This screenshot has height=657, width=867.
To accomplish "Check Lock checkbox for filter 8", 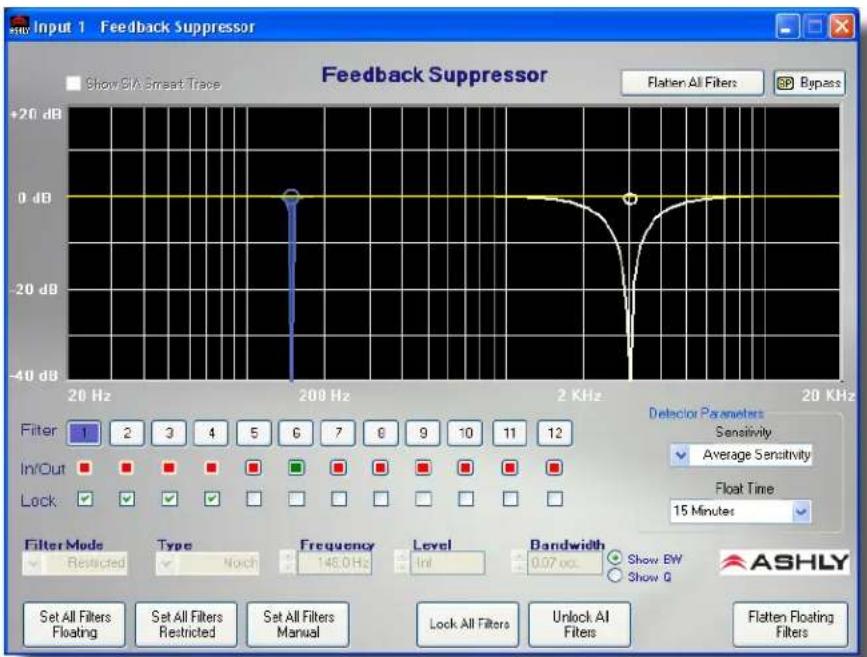I will [380, 499].
